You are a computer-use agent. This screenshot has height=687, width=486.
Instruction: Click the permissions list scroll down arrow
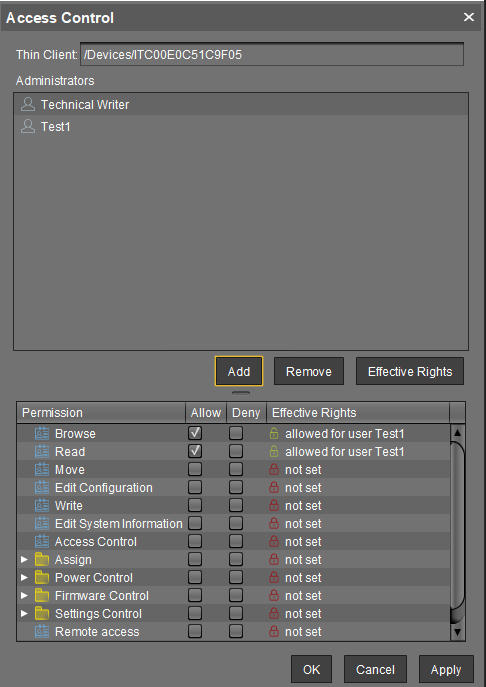pos(458,632)
